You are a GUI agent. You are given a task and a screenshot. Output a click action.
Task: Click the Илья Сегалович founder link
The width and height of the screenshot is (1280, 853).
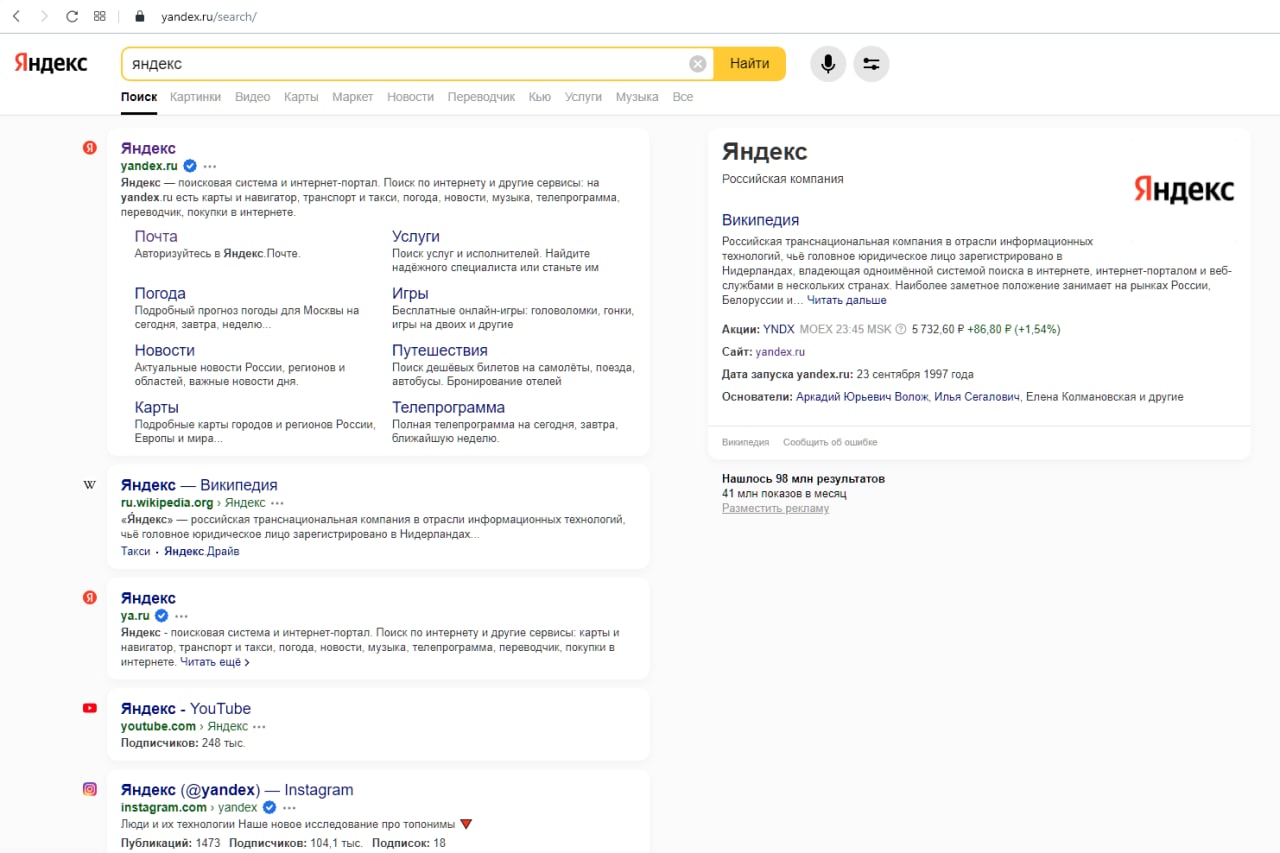coord(977,397)
